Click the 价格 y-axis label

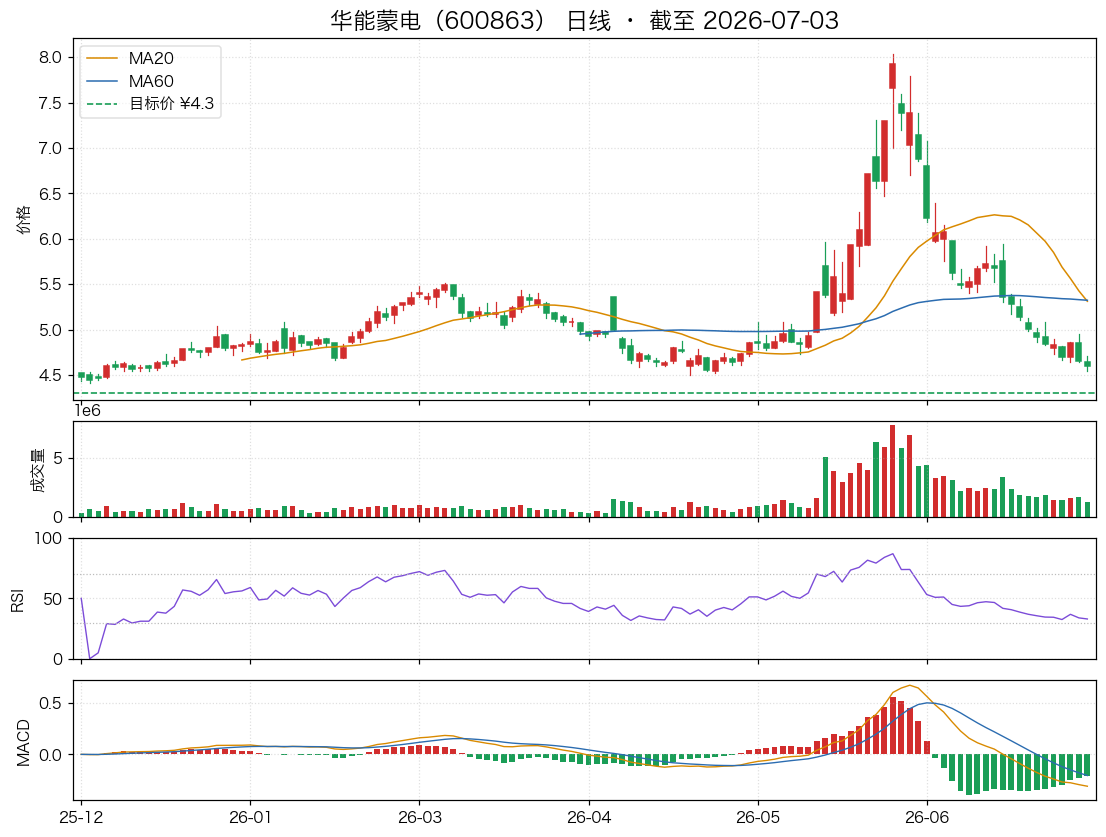(23, 219)
